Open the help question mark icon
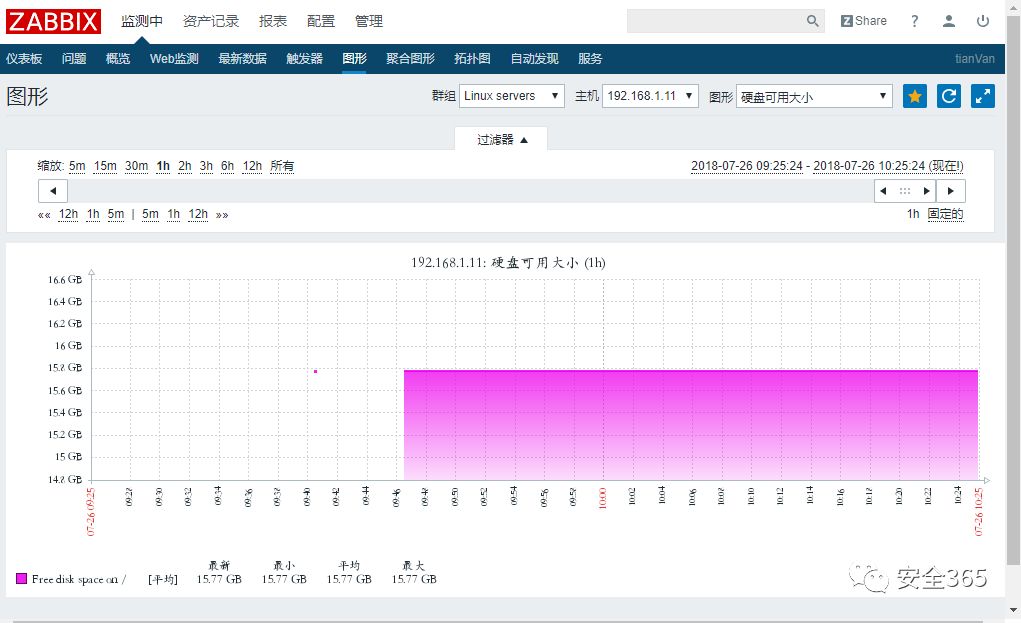1021x623 pixels. [x=914, y=21]
